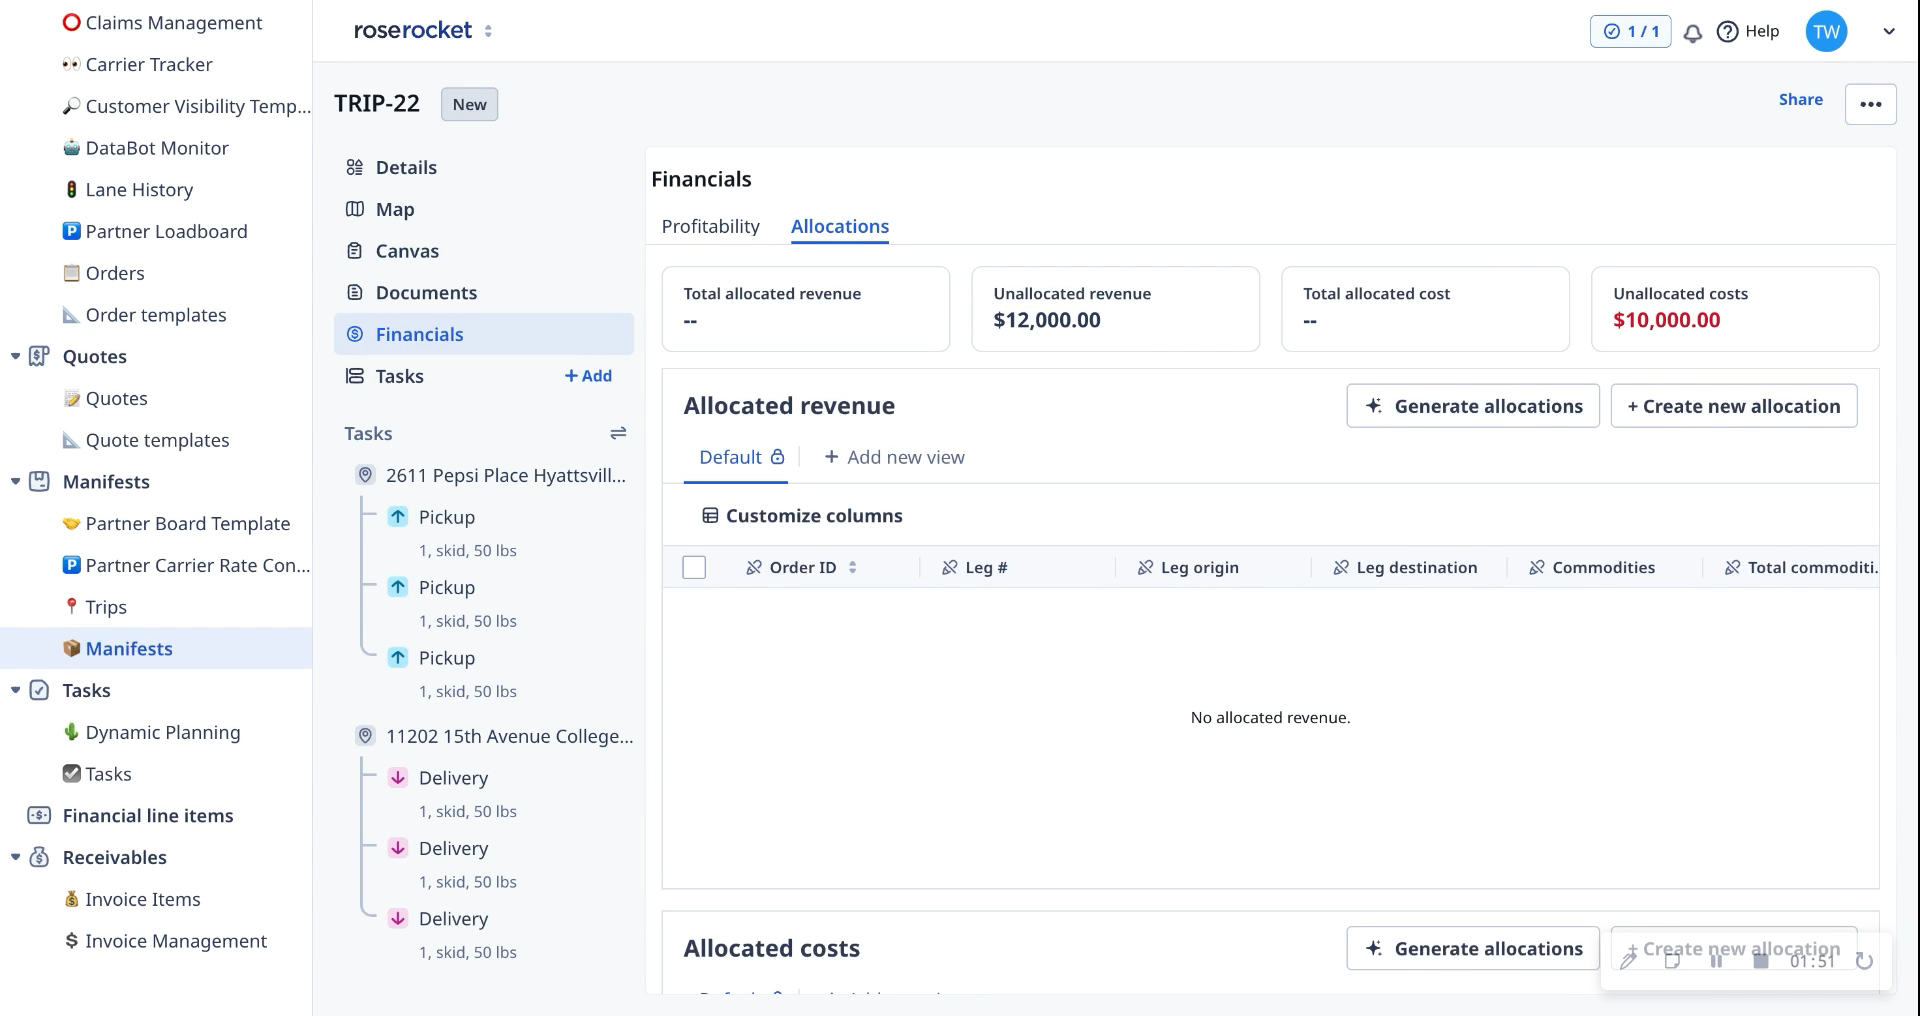Click the 11202 15th Avenue location pin icon
This screenshot has width=1920, height=1016.
point(366,736)
